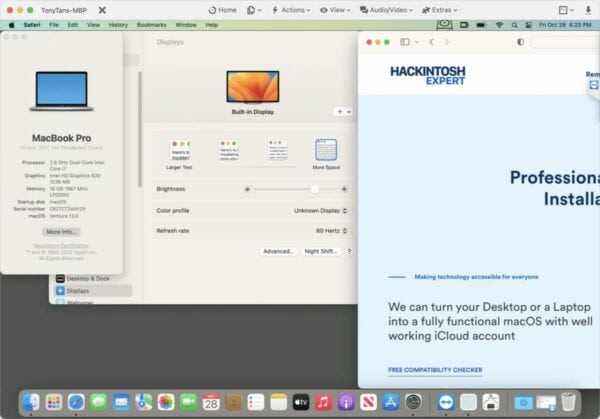Open Launchpad from the dock
Viewport: 600px width, 419px height.
point(54,402)
